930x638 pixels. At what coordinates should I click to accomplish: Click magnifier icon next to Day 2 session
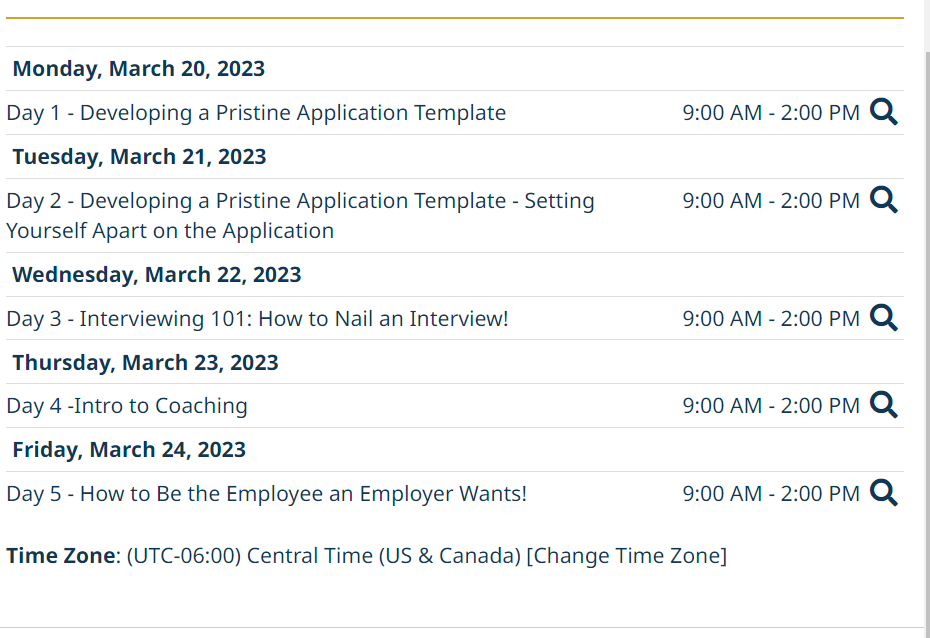coord(884,200)
